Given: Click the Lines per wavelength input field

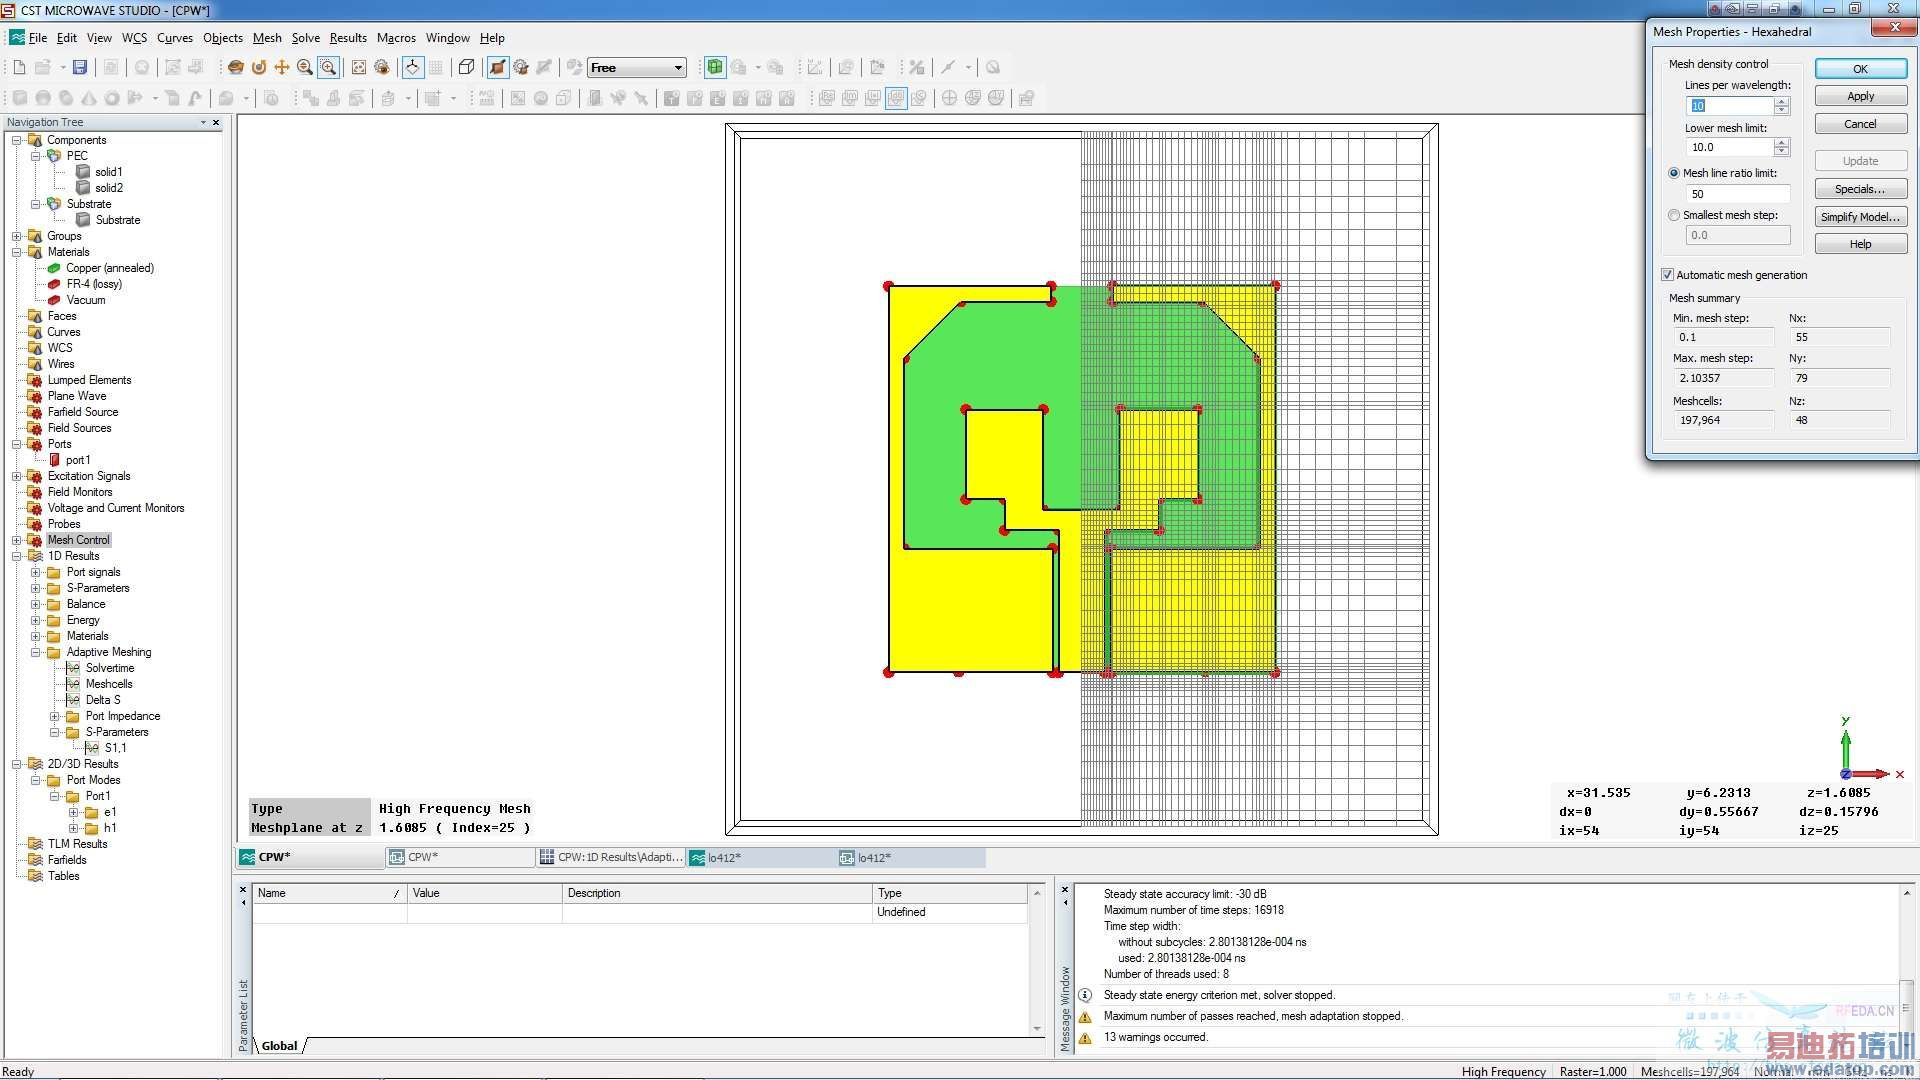Looking at the screenshot, I should (x=1730, y=106).
